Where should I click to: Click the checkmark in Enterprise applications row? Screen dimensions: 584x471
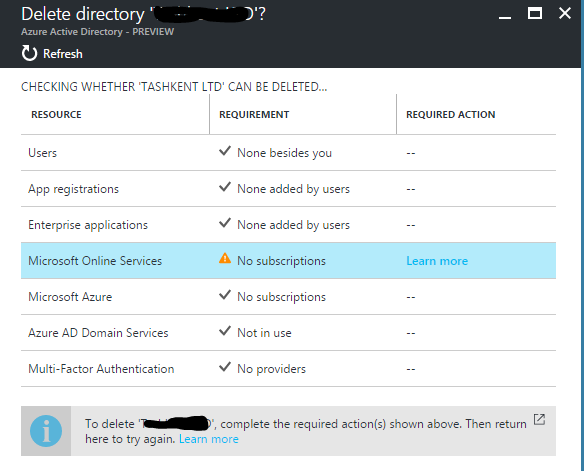click(225, 223)
